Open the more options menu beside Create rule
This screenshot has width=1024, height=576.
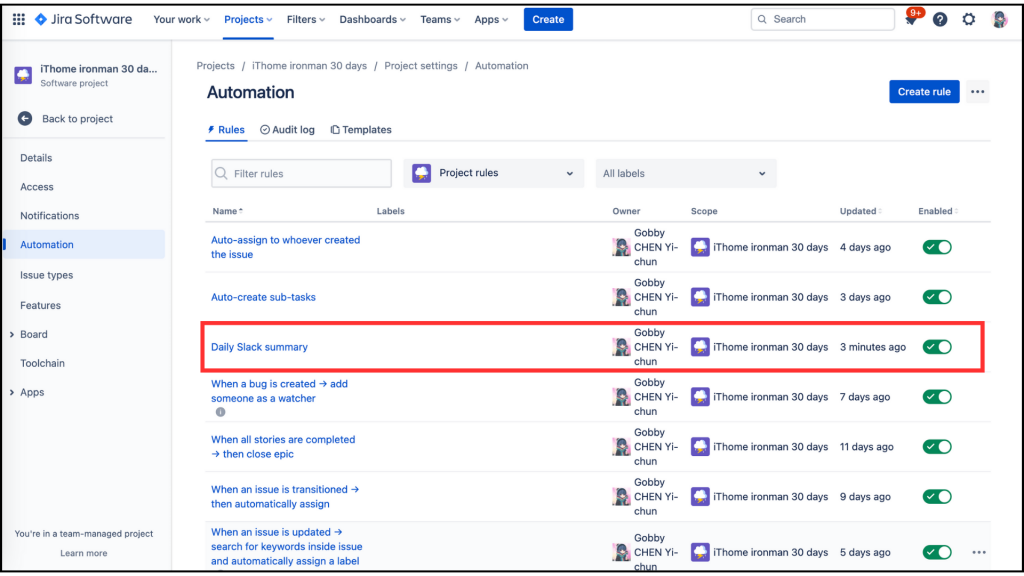(x=978, y=92)
